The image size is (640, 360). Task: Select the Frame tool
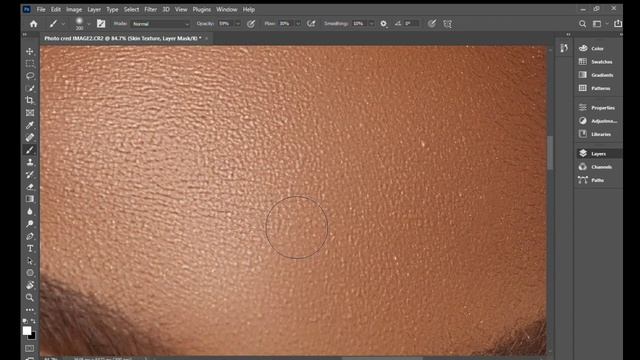click(30, 113)
